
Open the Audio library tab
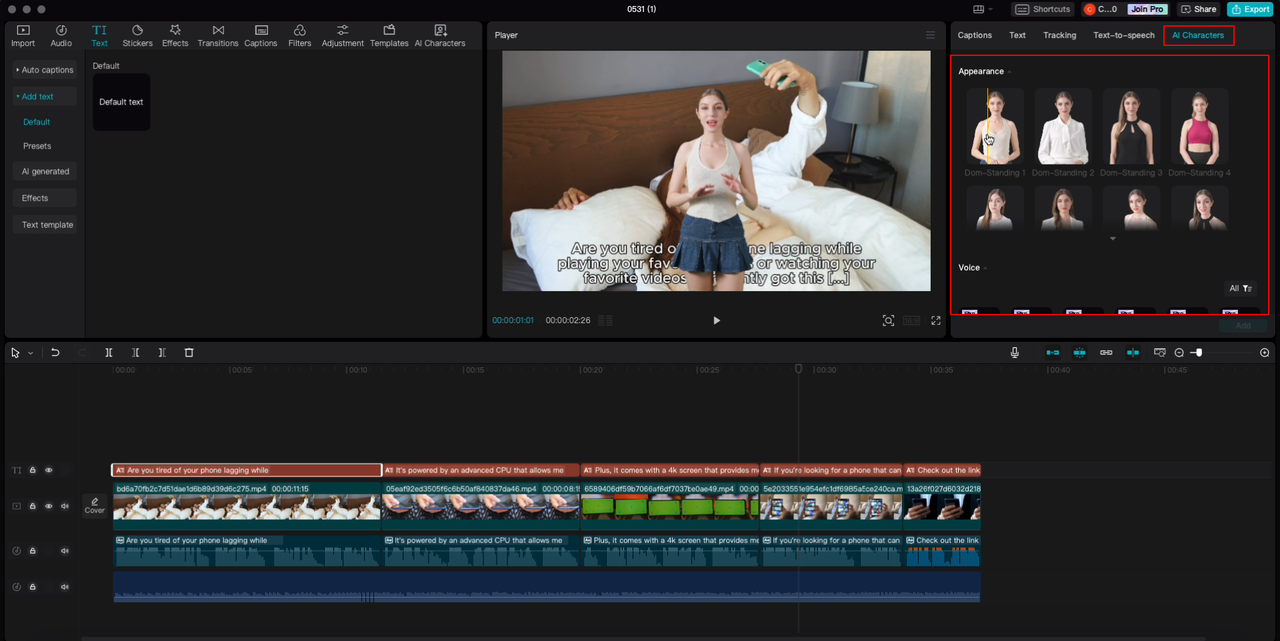pyautogui.click(x=61, y=36)
